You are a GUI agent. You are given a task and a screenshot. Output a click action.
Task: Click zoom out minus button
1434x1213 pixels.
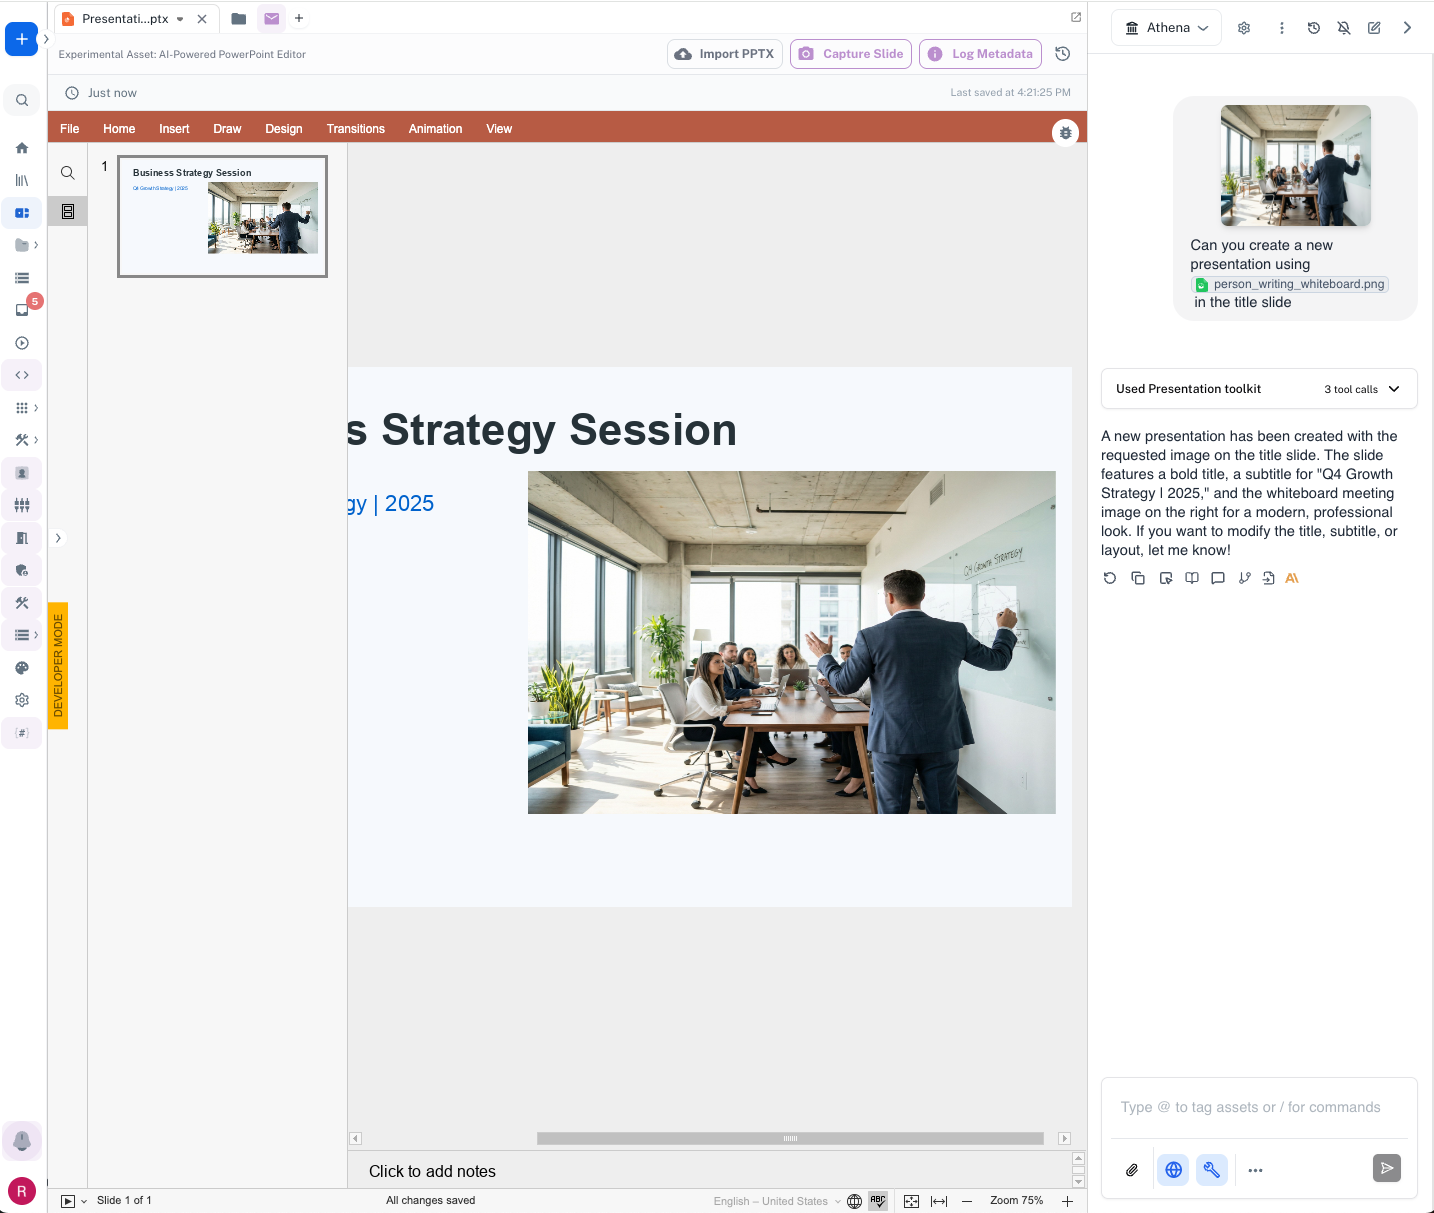coord(967,1201)
